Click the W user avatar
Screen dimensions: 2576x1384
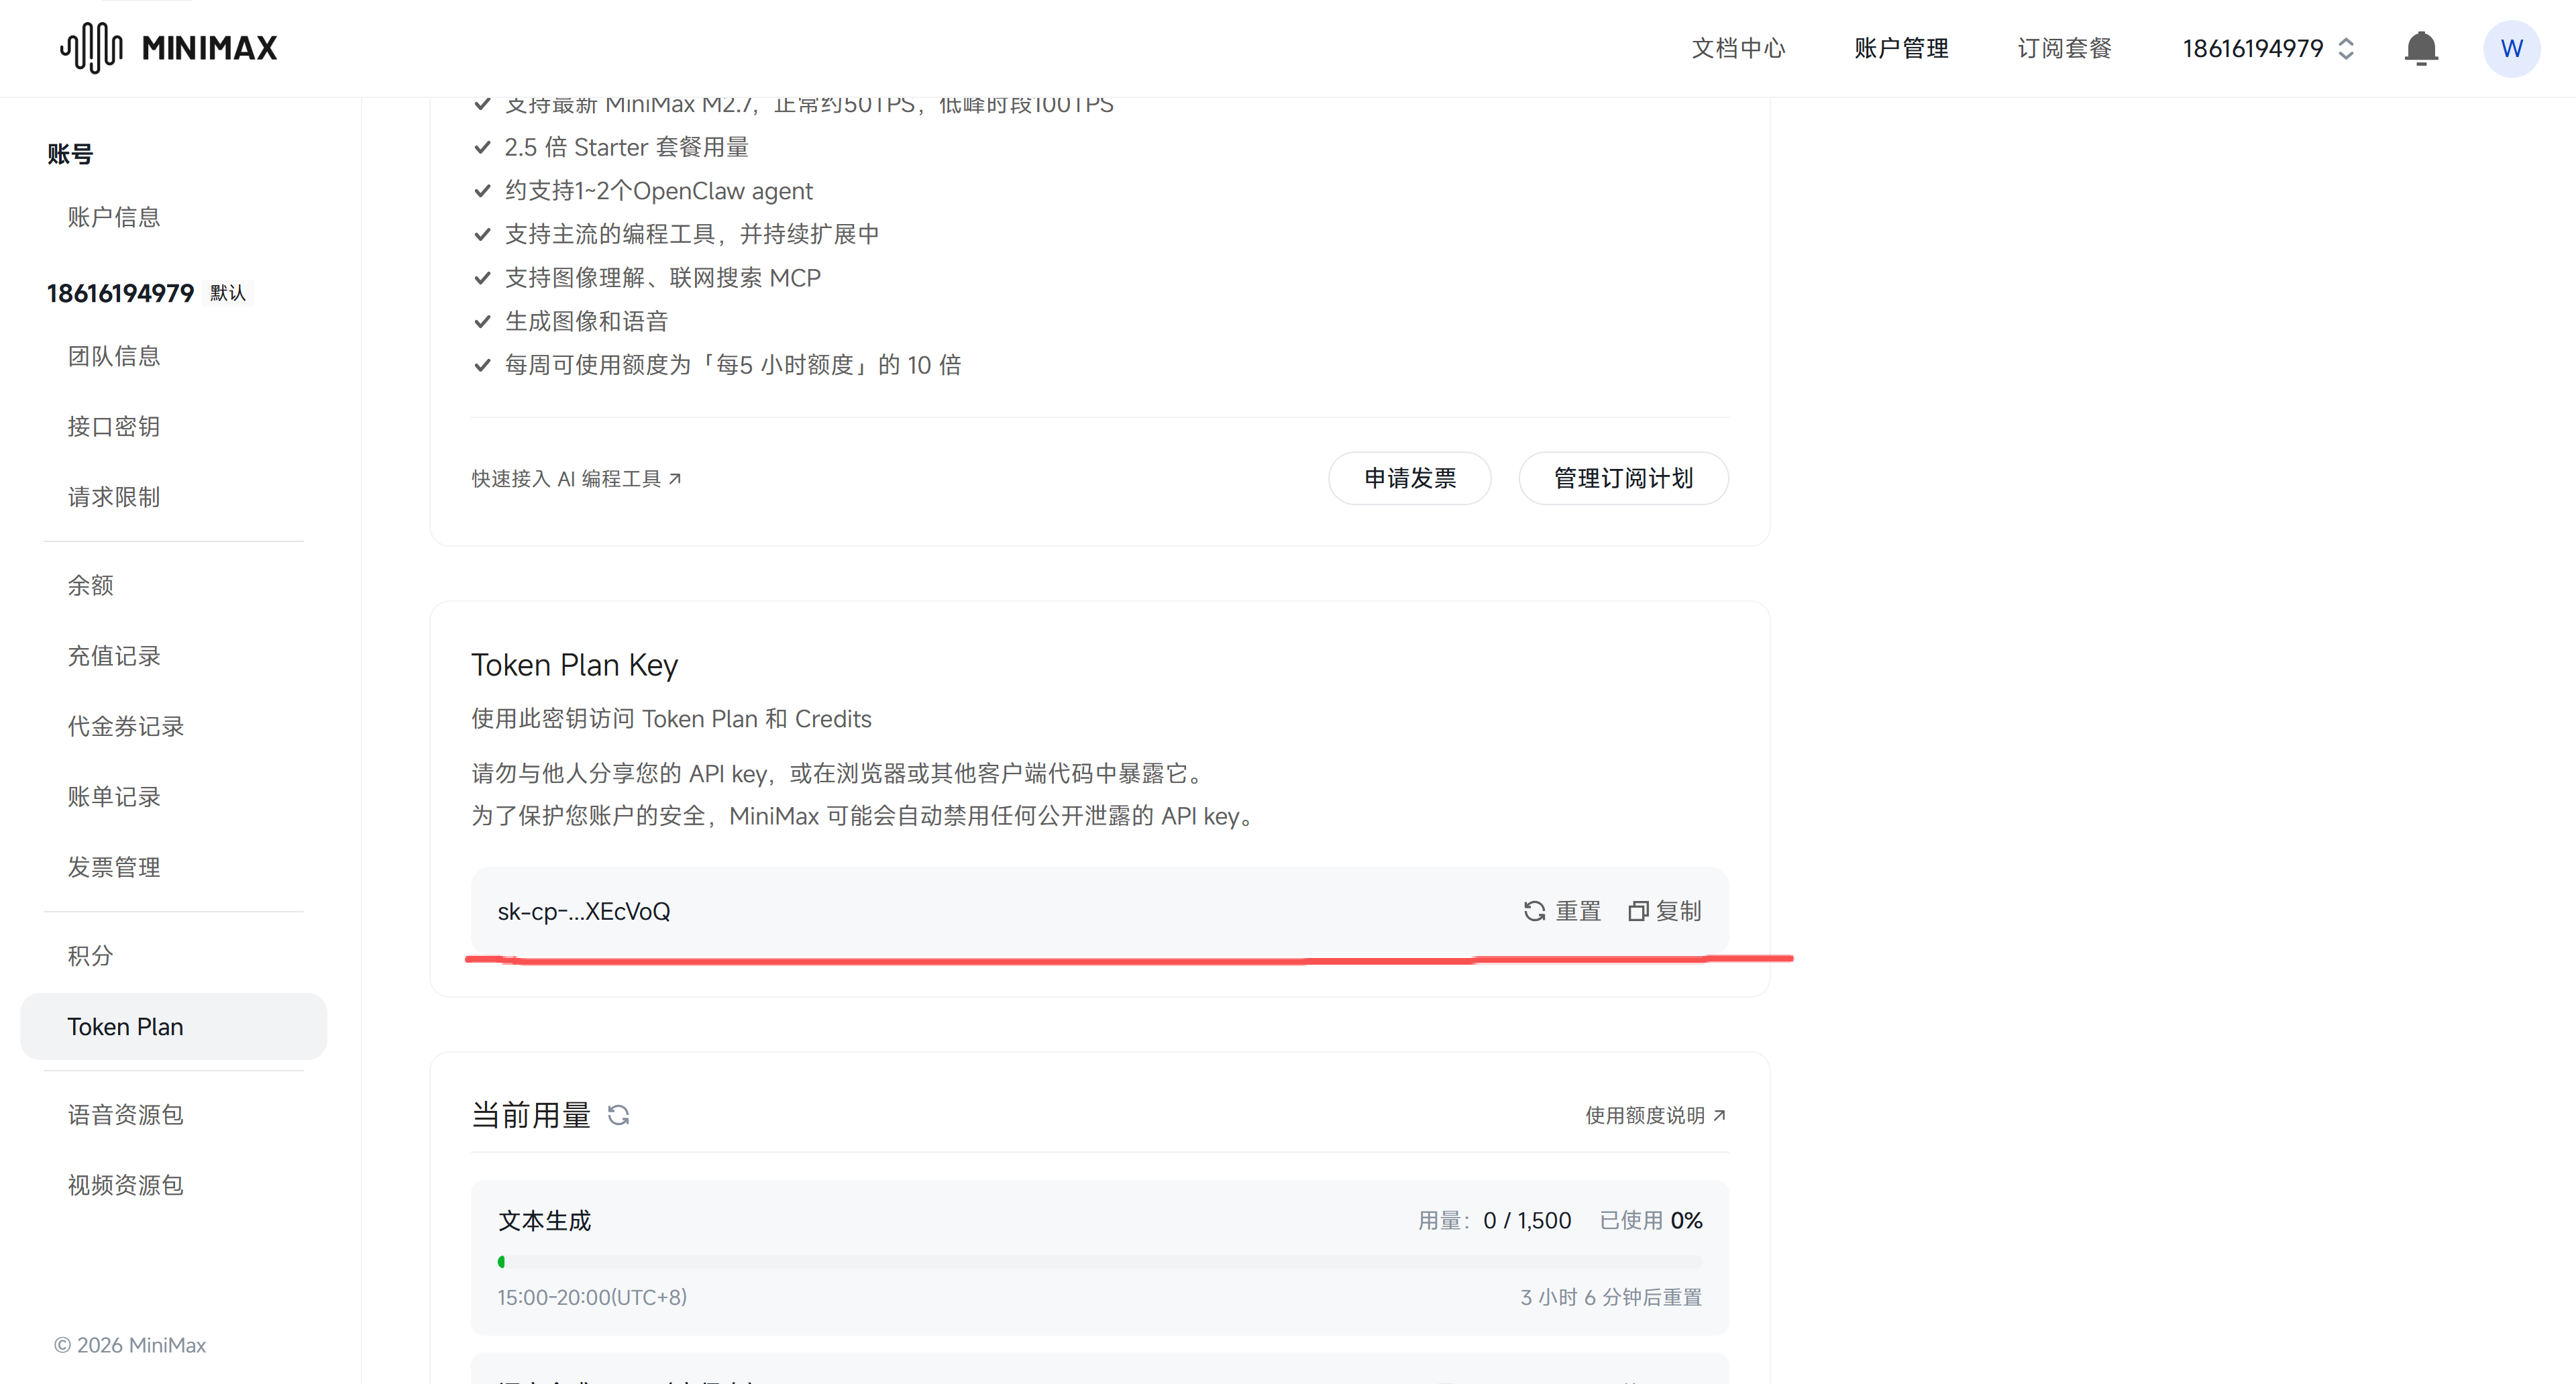point(2511,48)
